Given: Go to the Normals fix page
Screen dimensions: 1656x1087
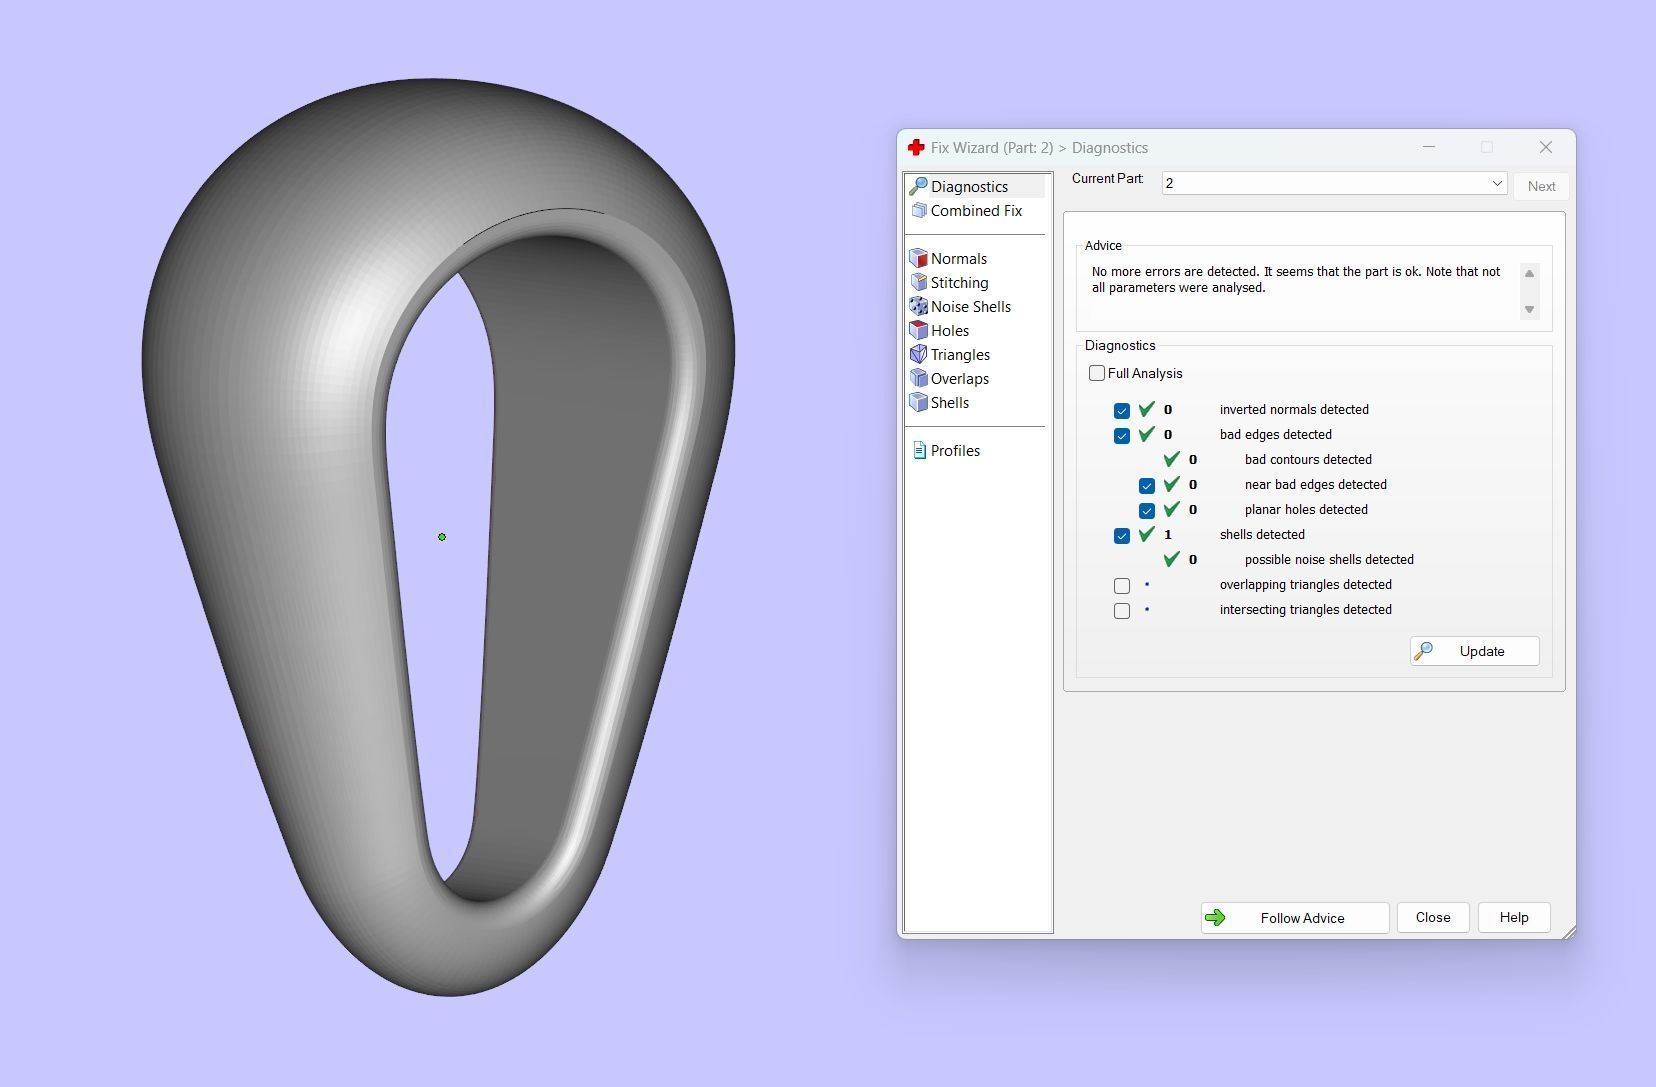Looking at the screenshot, I should point(958,258).
